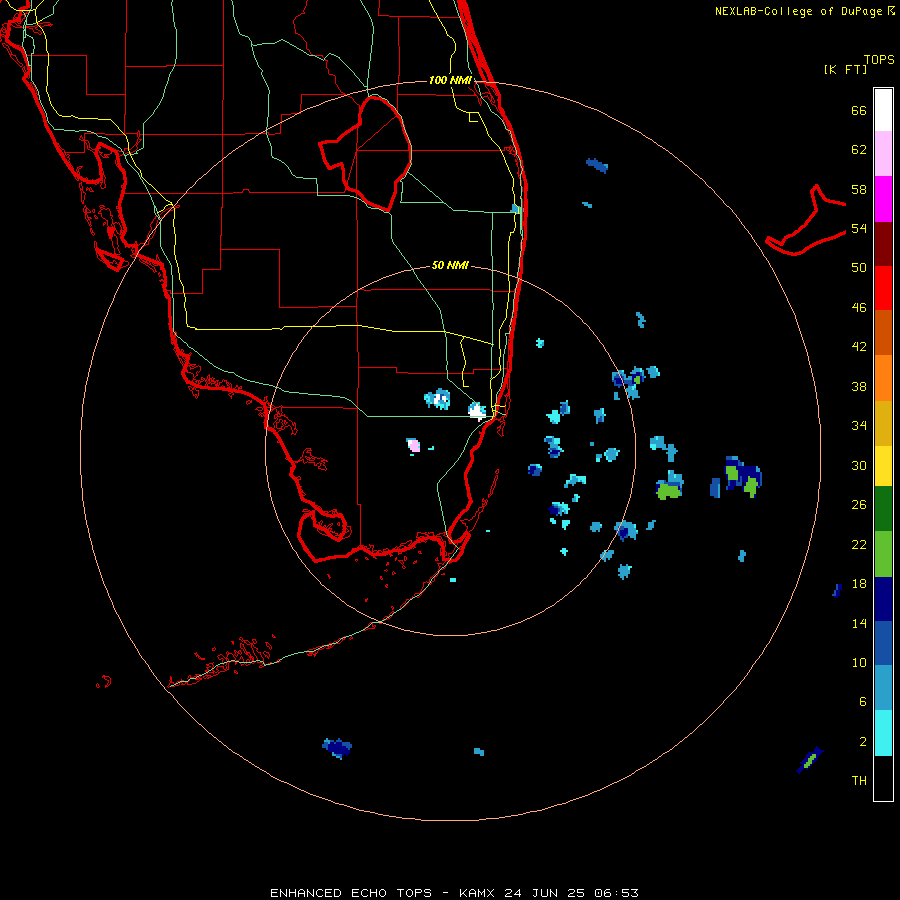Click the legend value '42'
The width and height of the screenshot is (900, 900).
coord(859,347)
